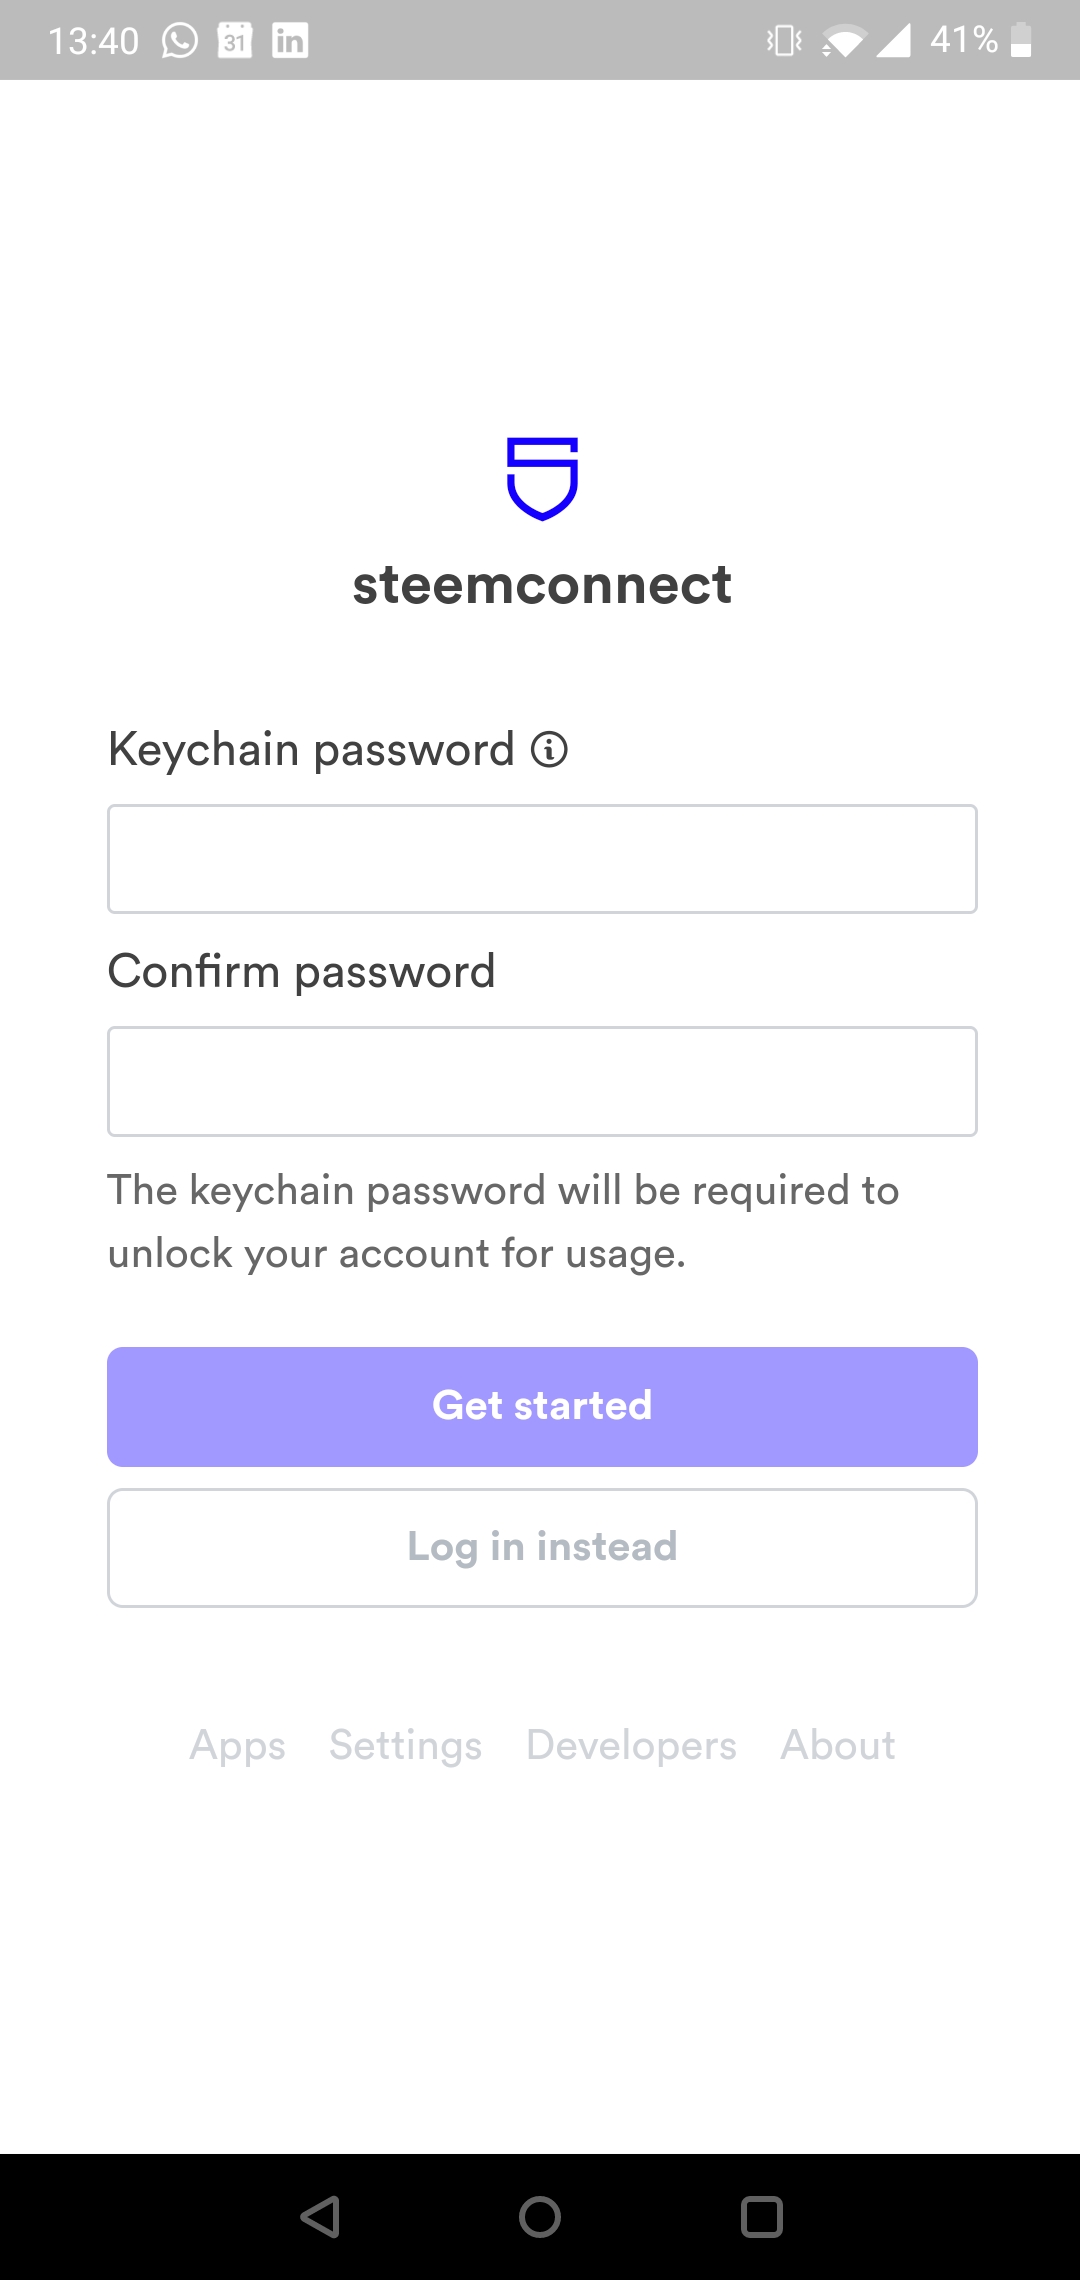The image size is (1080, 2280).
Task: Tap the steemconnect shield logo
Action: click(542, 478)
